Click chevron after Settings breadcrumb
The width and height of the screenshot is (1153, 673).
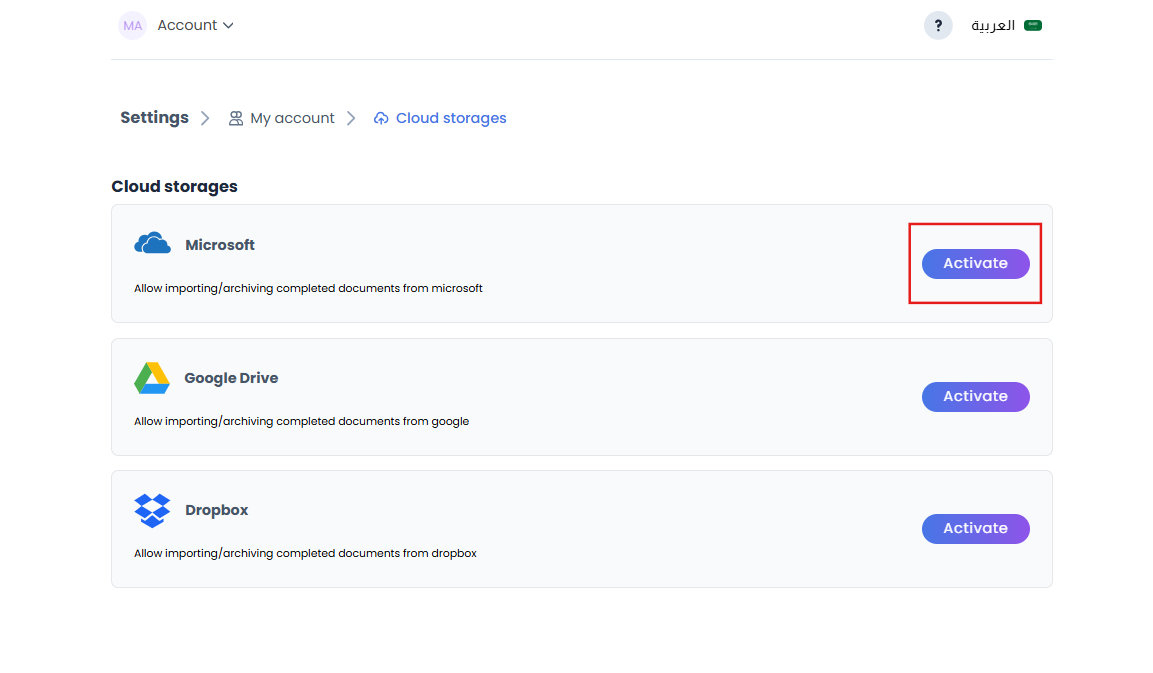tap(205, 118)
